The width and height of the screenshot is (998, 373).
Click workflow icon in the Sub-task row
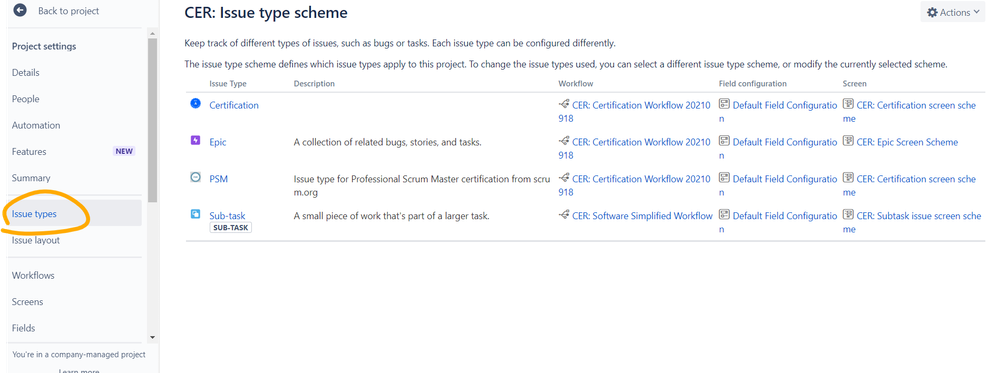pyautogui.click(x=564, y=215)
